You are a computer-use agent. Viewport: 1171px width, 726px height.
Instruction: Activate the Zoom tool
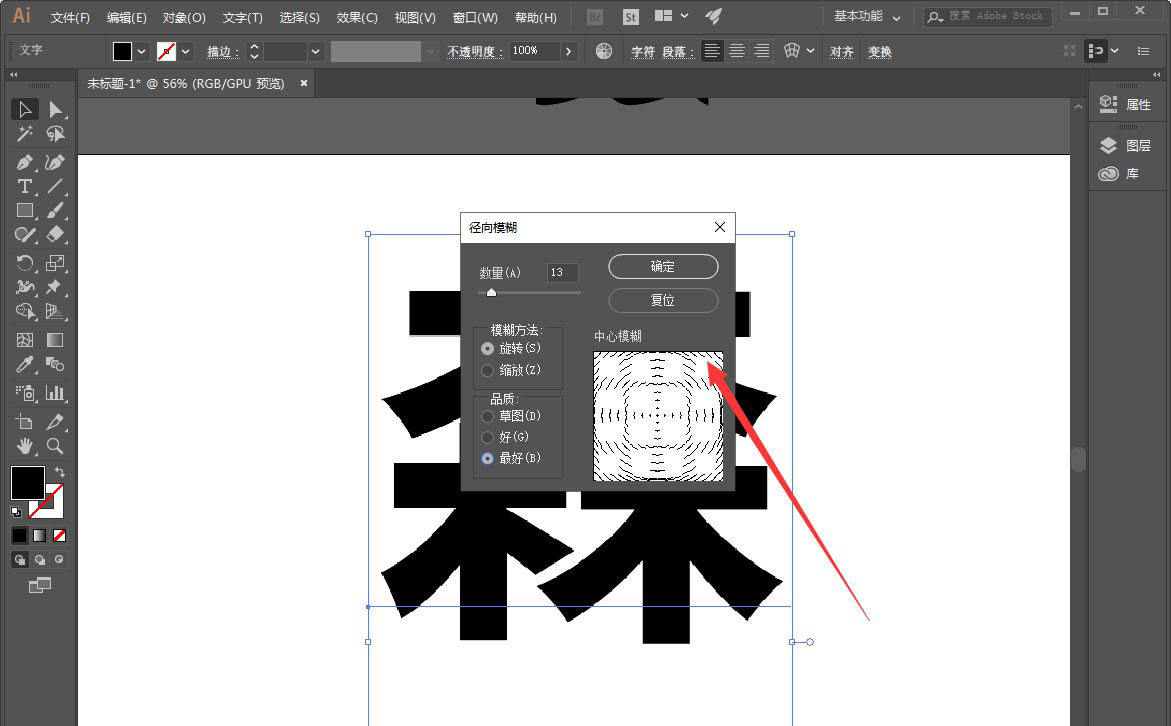point(55,446)
